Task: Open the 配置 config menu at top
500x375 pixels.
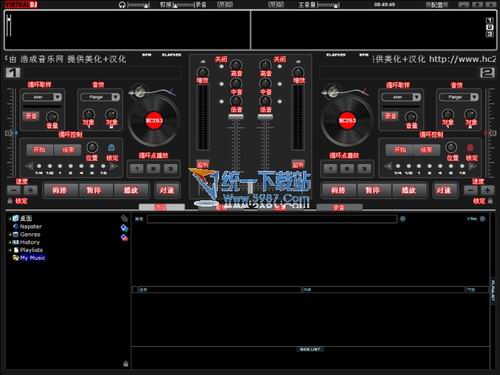Action: [x=437, y=5]
